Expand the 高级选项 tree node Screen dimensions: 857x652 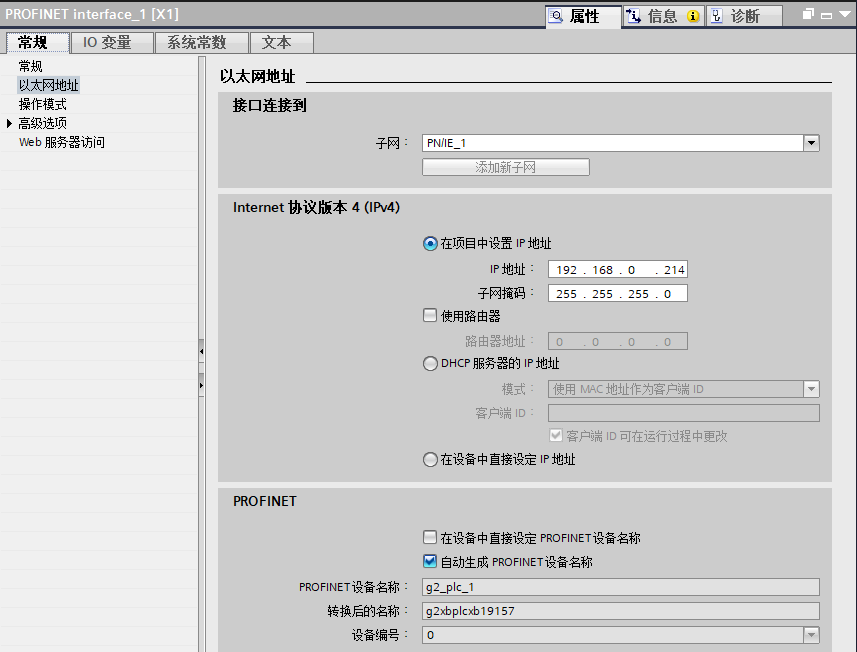pos(10,123)
